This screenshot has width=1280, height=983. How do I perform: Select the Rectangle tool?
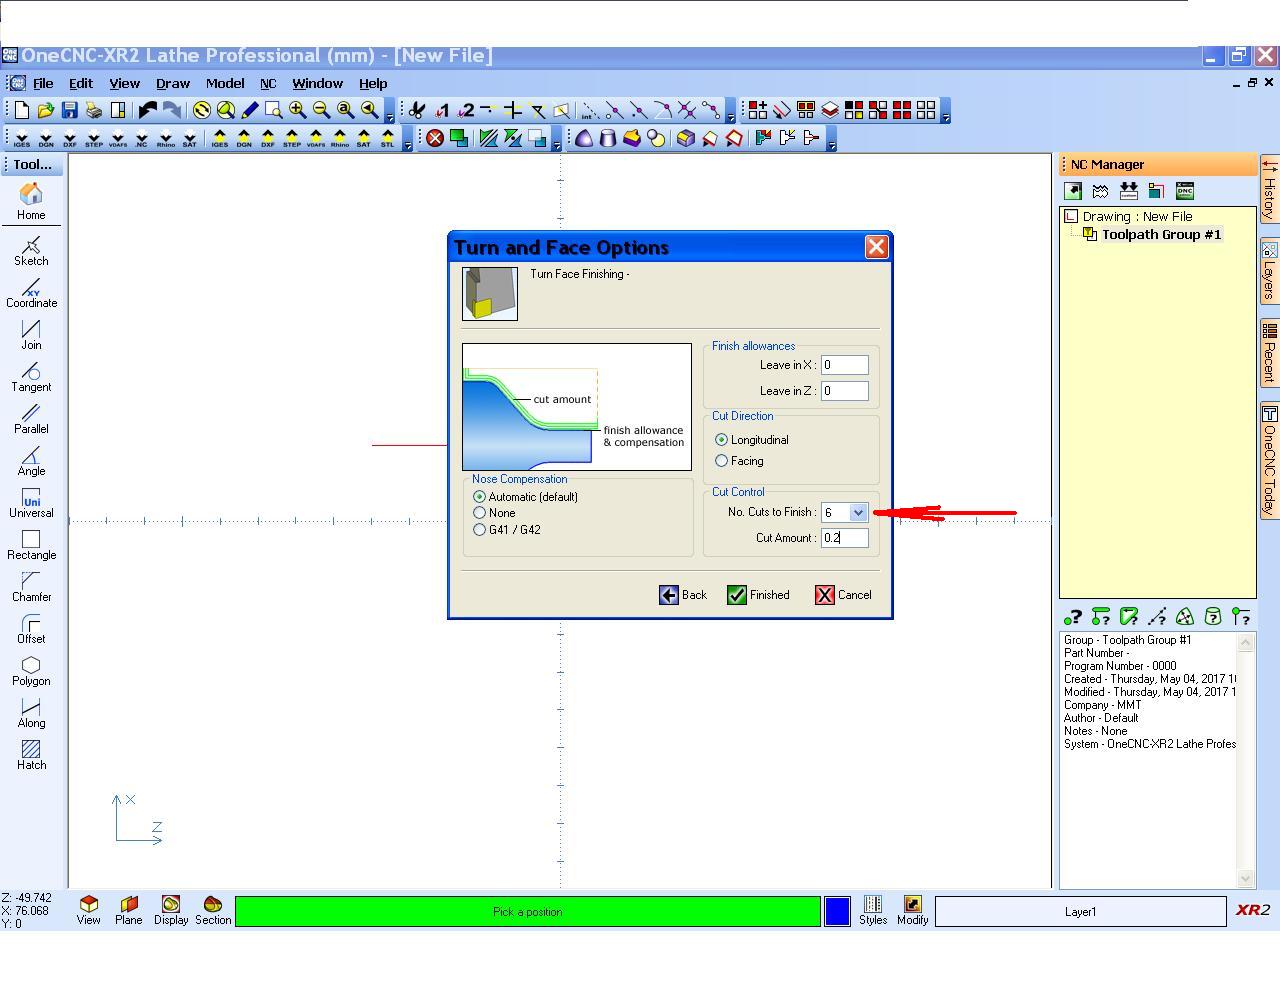click(31, 545)
